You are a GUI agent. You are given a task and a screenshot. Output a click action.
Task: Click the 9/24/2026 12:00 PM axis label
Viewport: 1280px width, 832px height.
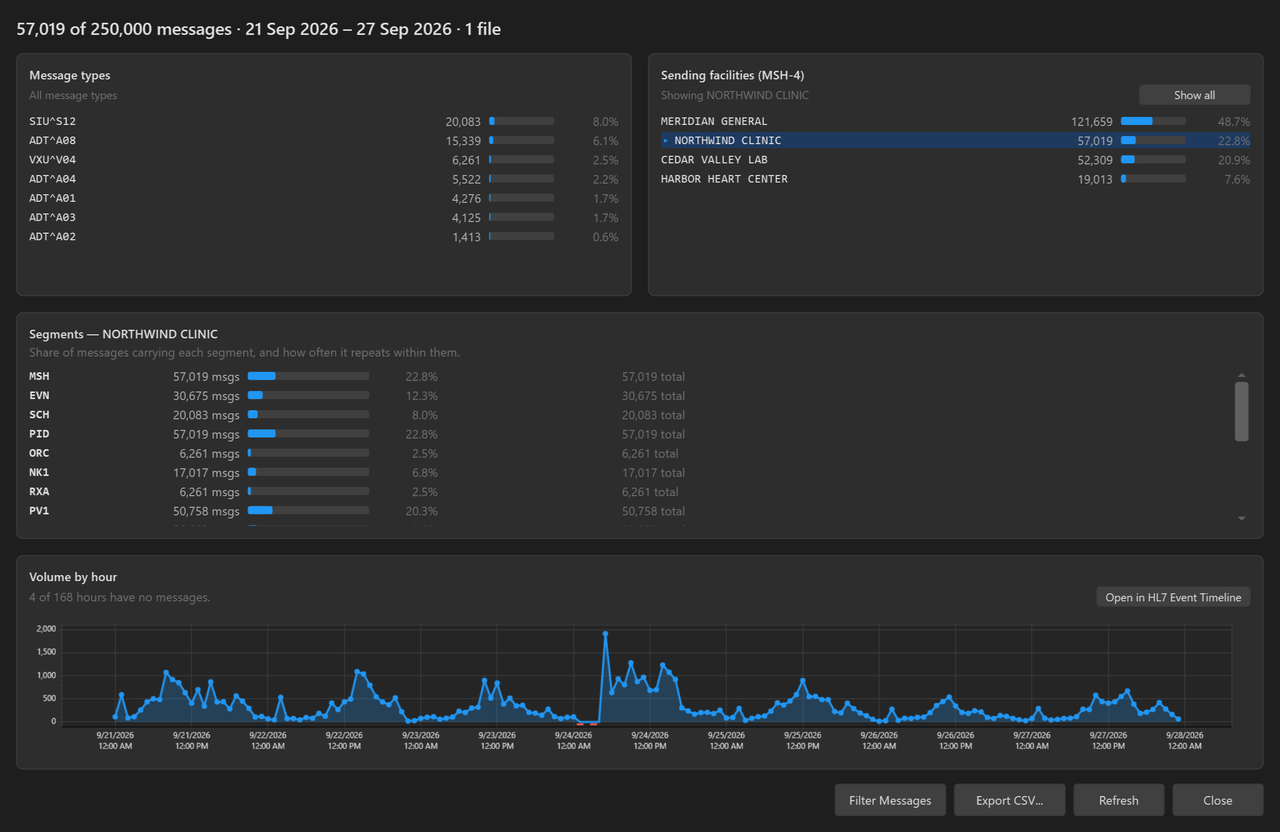650,740
